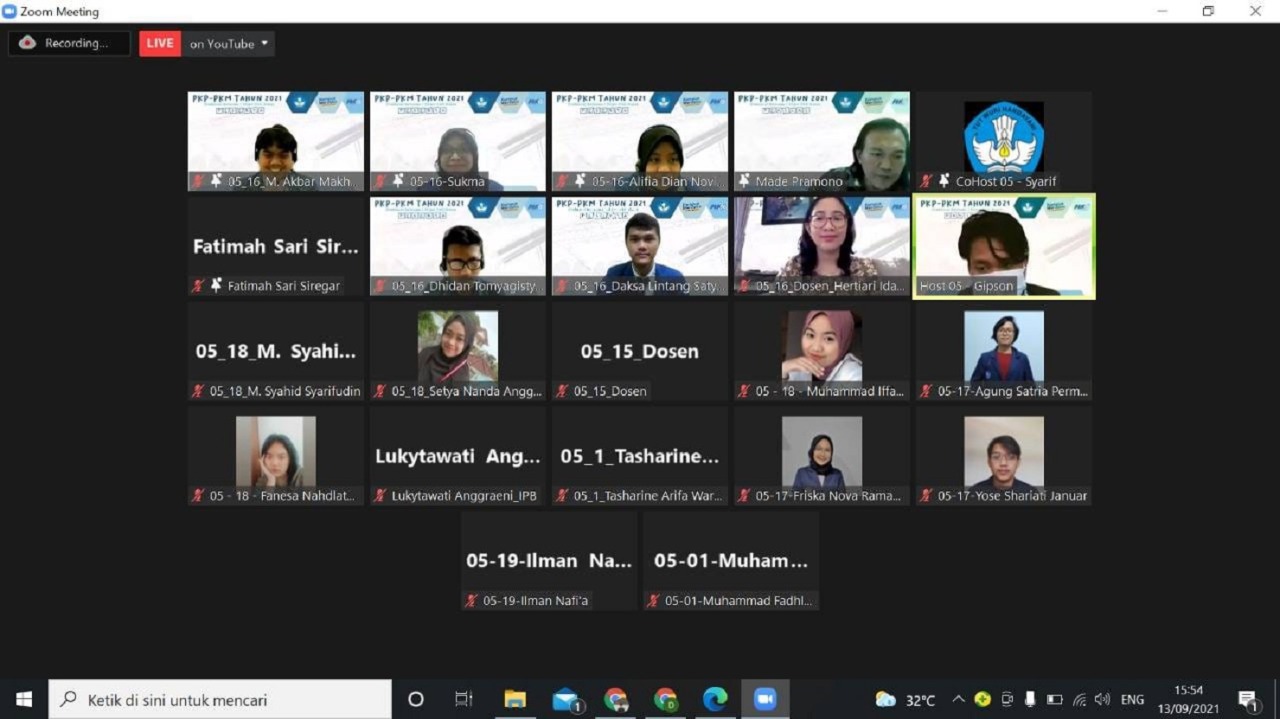1280x719 pixels.
Task: Select Lukytawati Anggraeni_IPB participant tile
Action: pyautogui.click(x=457, y=456)
